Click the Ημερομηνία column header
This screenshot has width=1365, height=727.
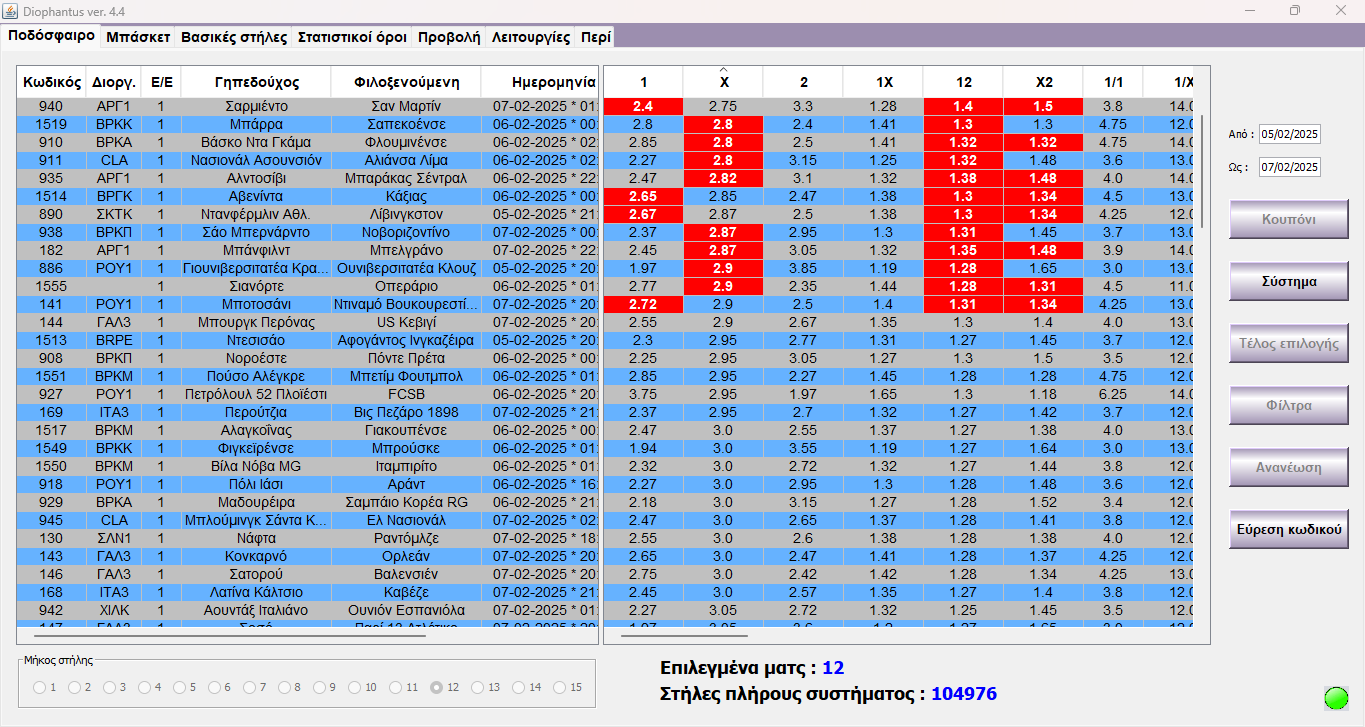pyautogui.click(x=539, y=82)
